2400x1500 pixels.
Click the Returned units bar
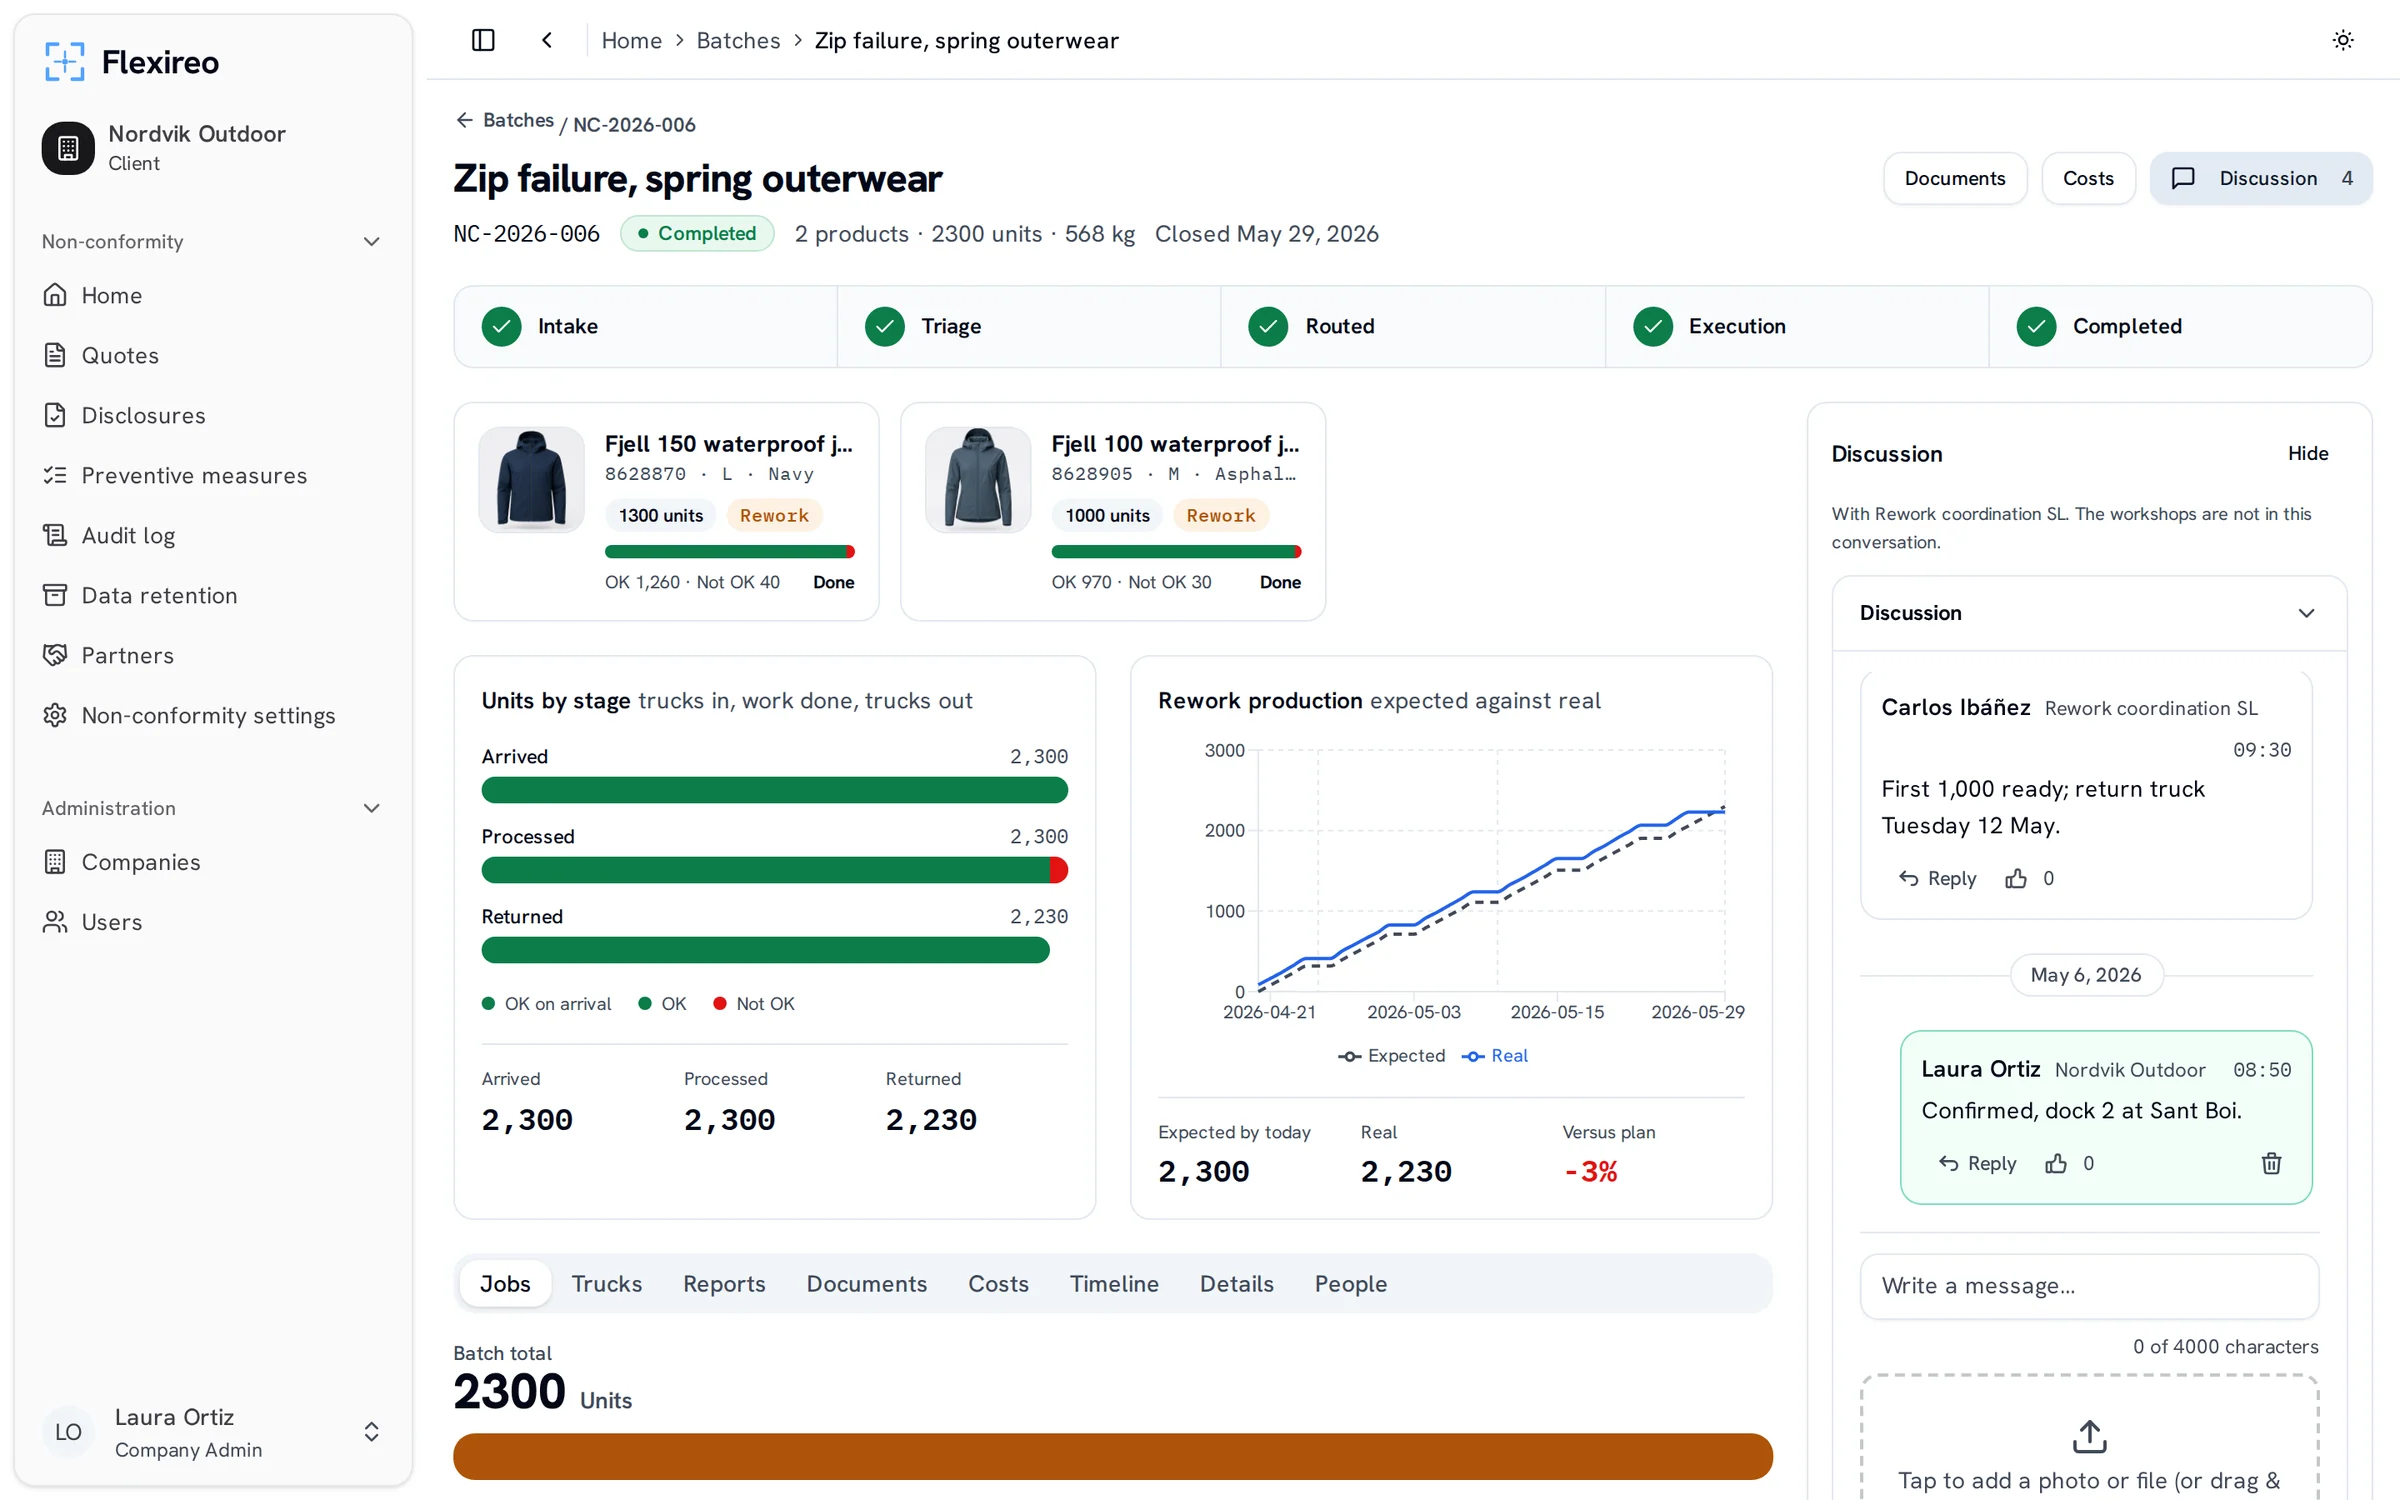765,950
